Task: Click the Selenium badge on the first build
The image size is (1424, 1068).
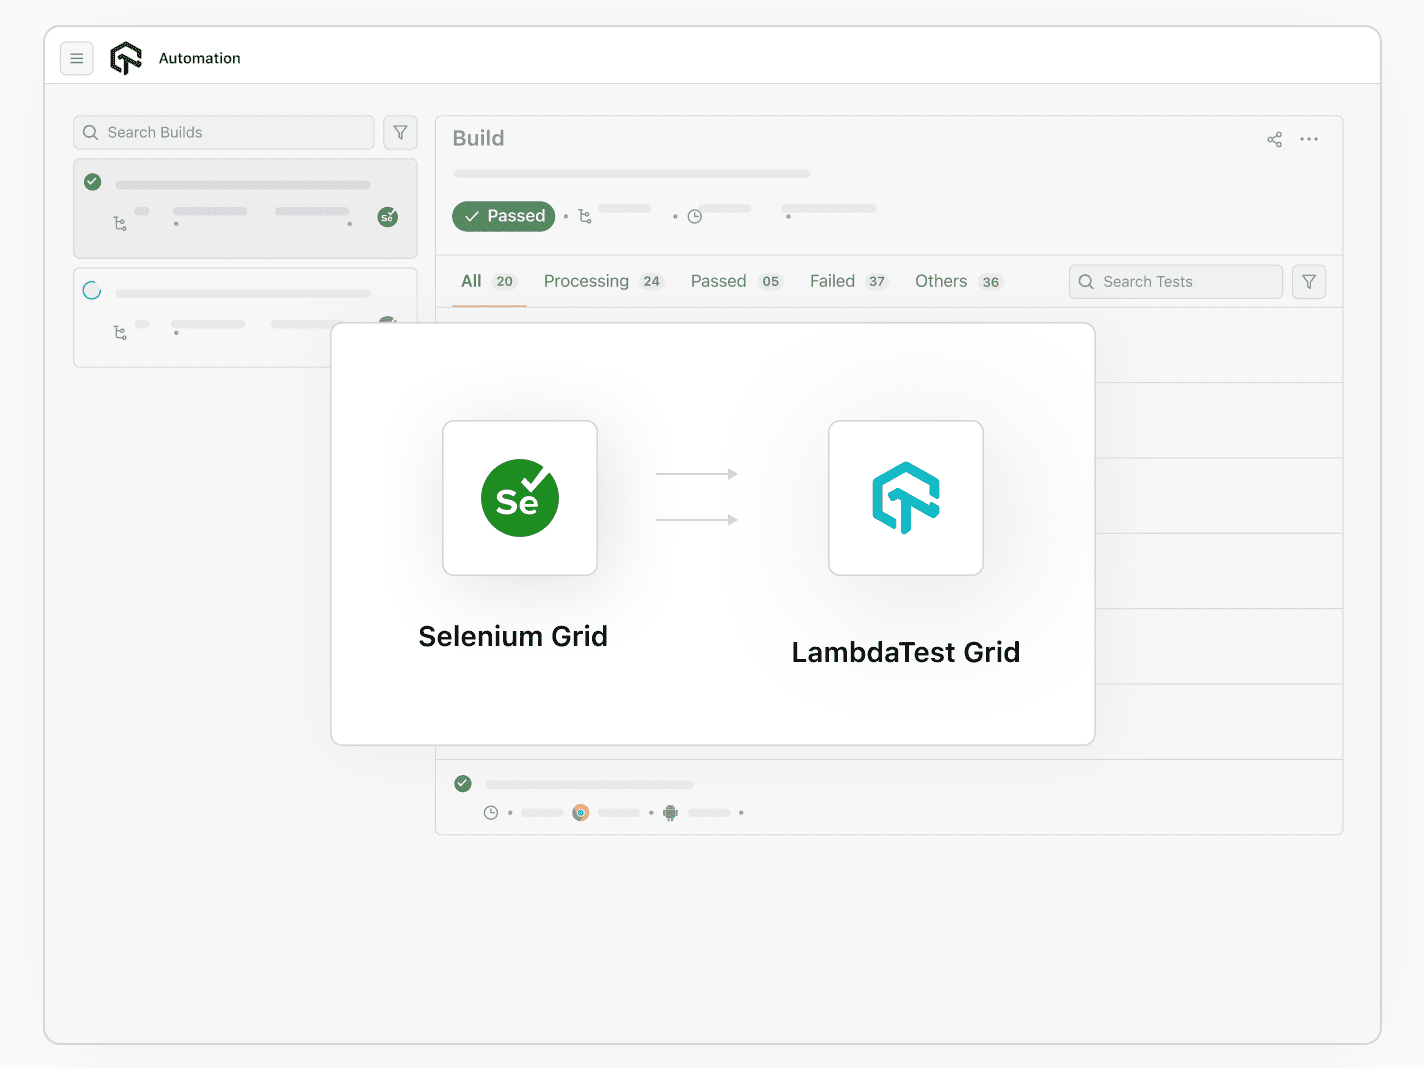Action: (x=388, y=217)
